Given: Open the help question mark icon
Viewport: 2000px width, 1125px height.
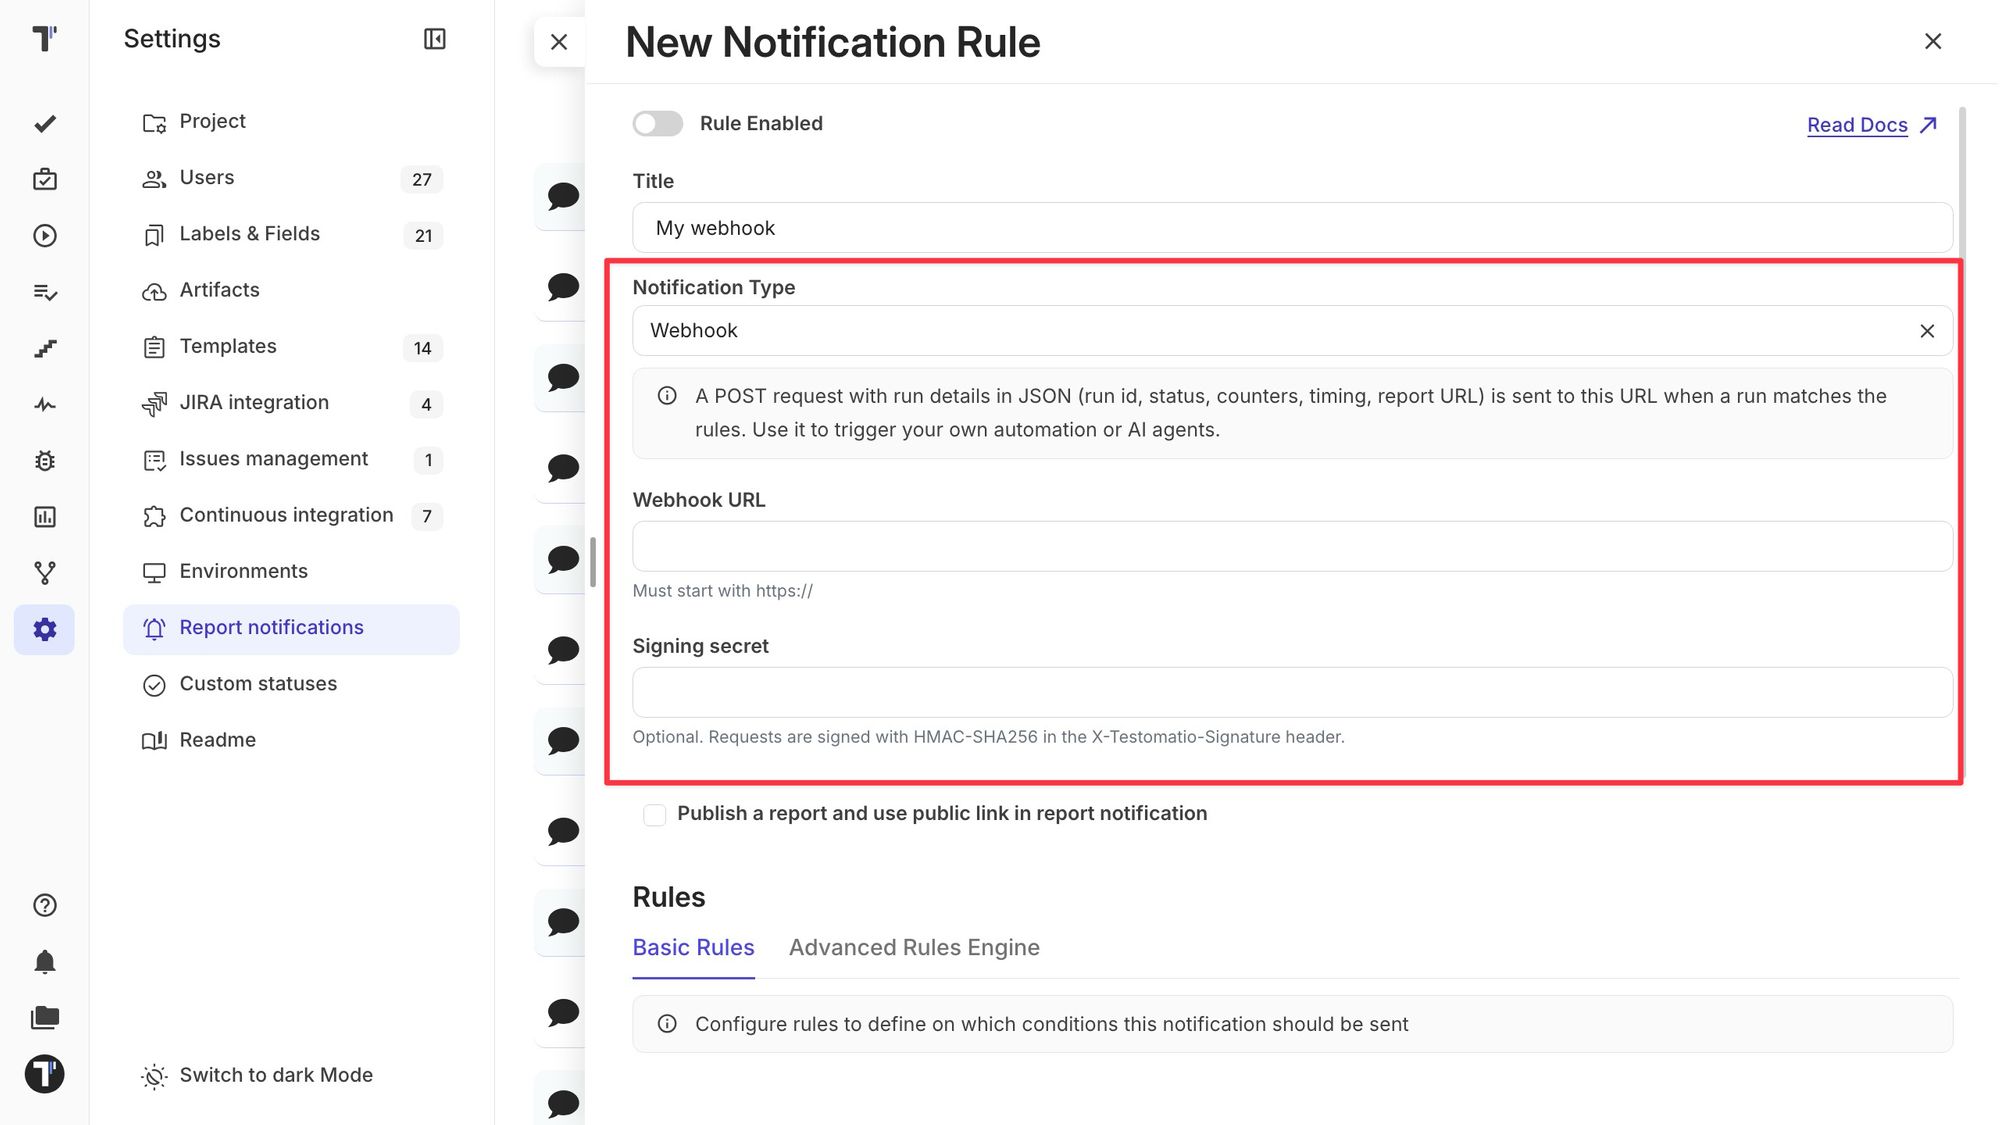Looking at the screenshot, I should [x=45, y=905].
